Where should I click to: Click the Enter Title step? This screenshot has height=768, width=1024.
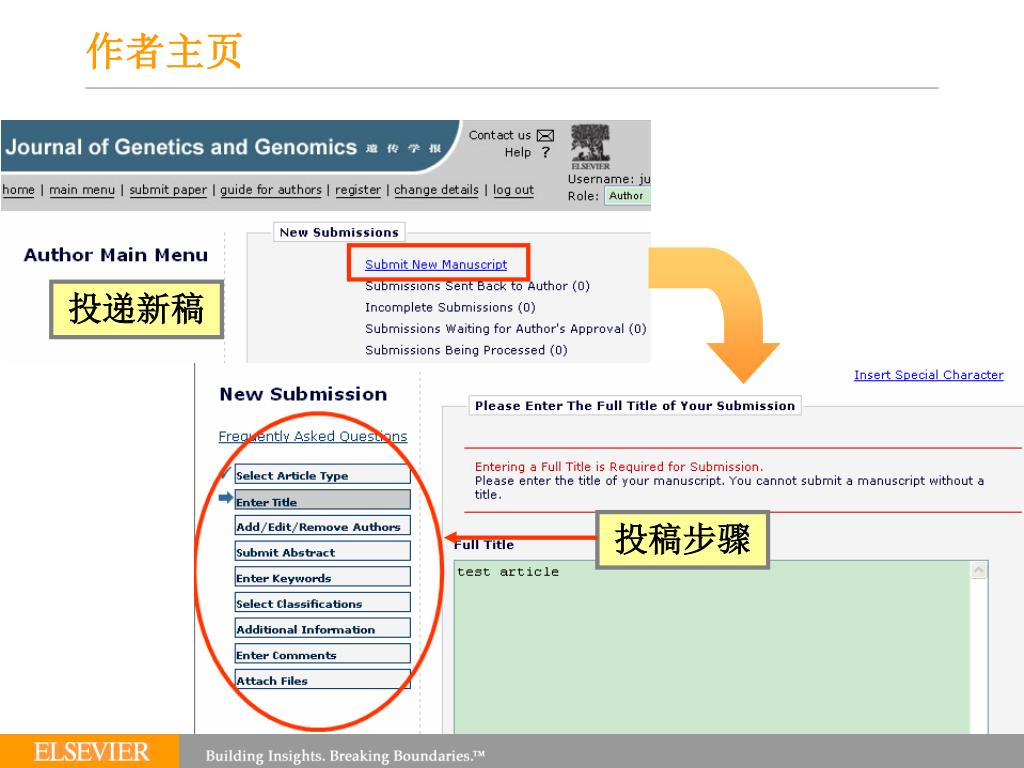(323, 500)
